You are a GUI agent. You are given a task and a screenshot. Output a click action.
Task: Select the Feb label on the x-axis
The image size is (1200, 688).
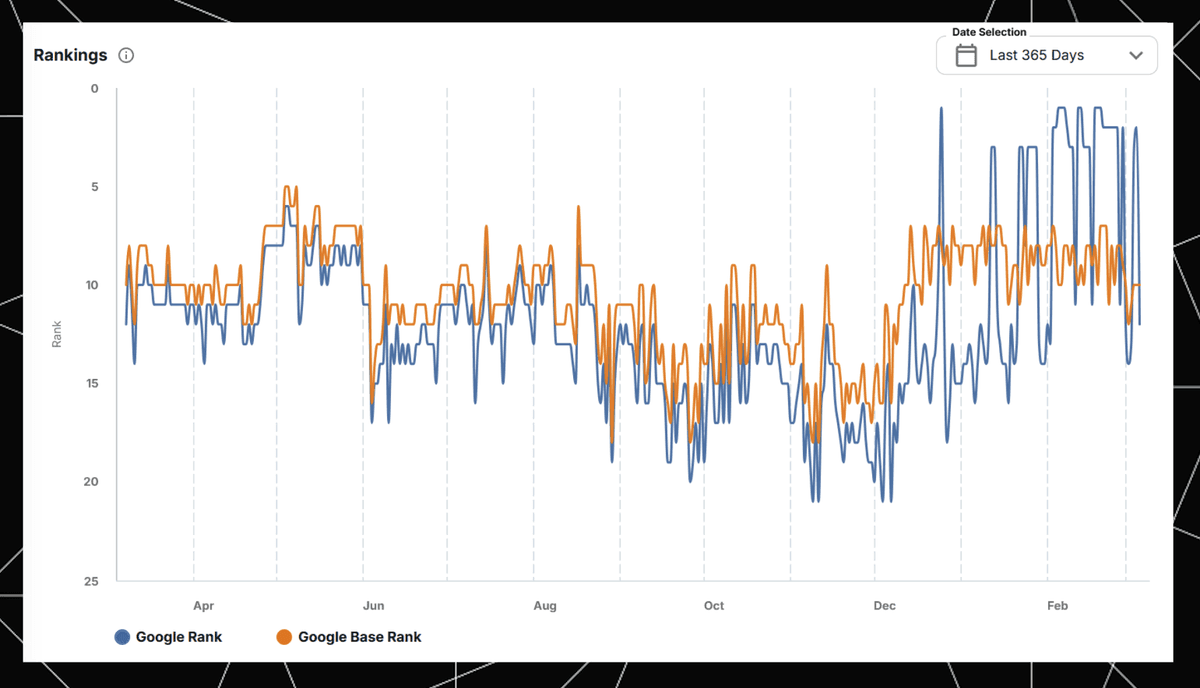tap(1057, 606)
